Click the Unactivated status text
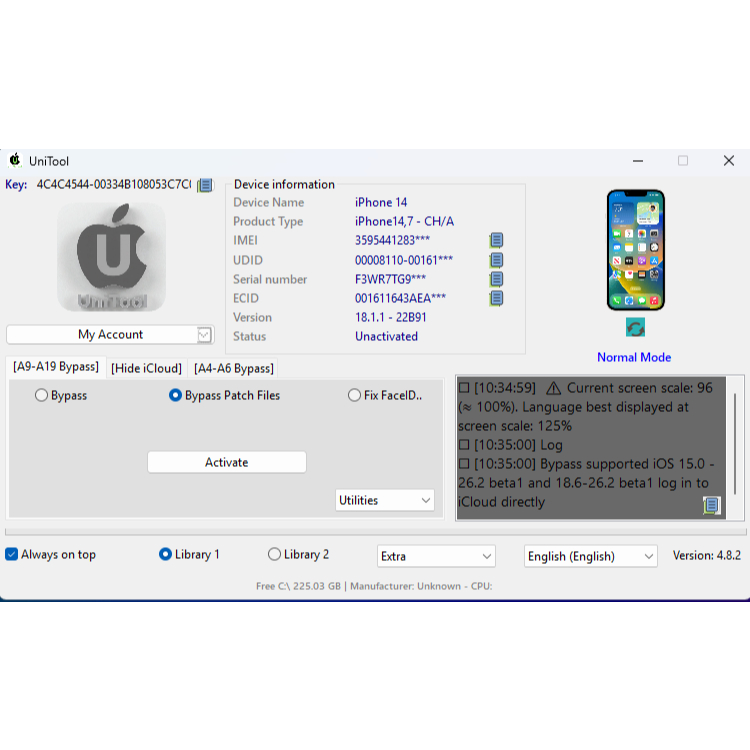 coord(386,336)
